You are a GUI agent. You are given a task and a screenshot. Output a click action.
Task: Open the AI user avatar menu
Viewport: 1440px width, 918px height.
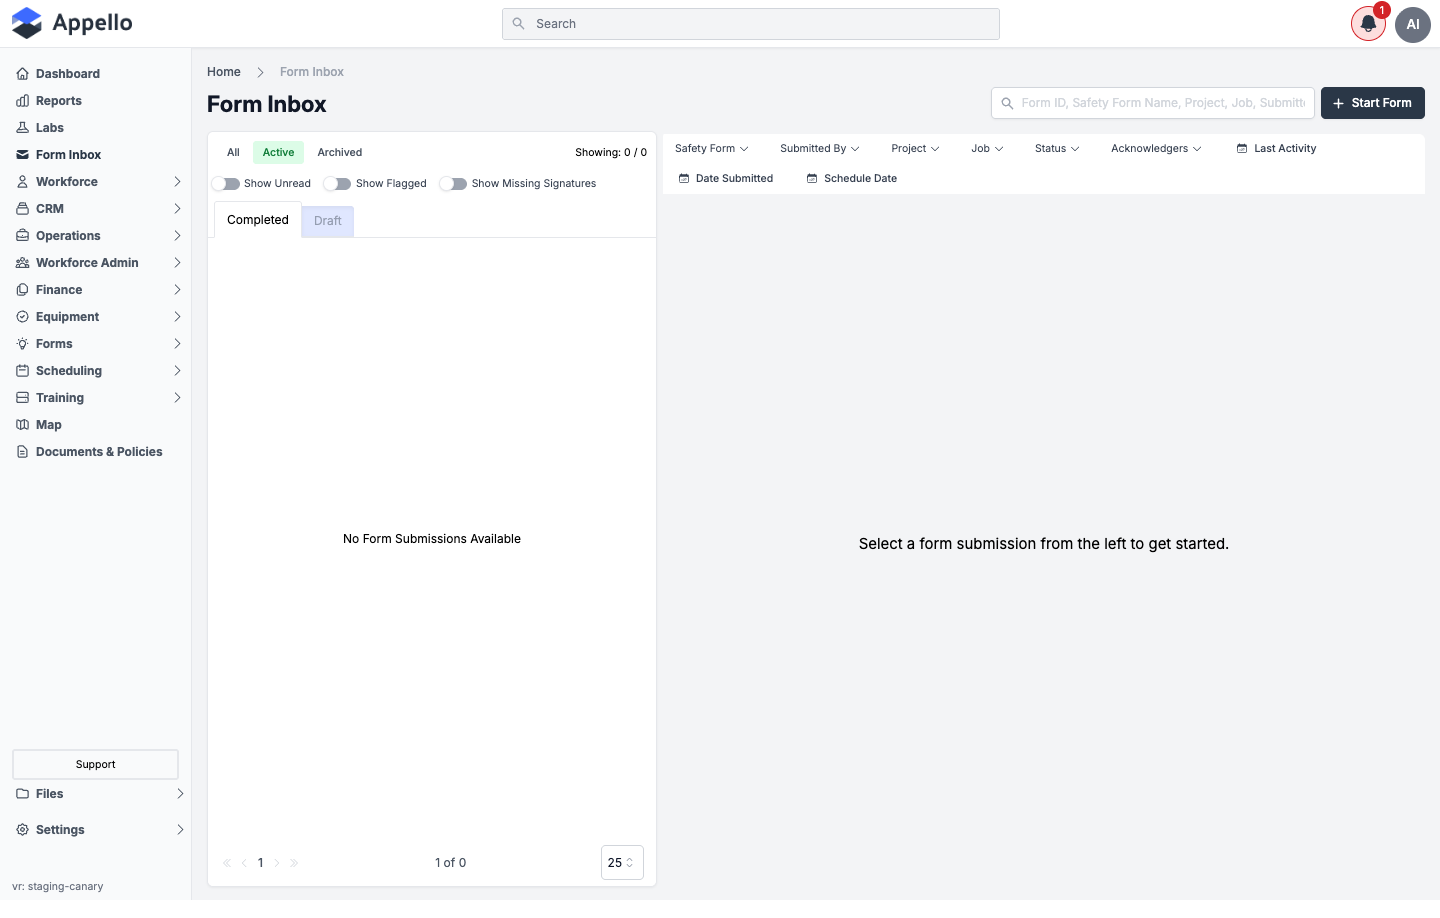[x=1413, y=25]
